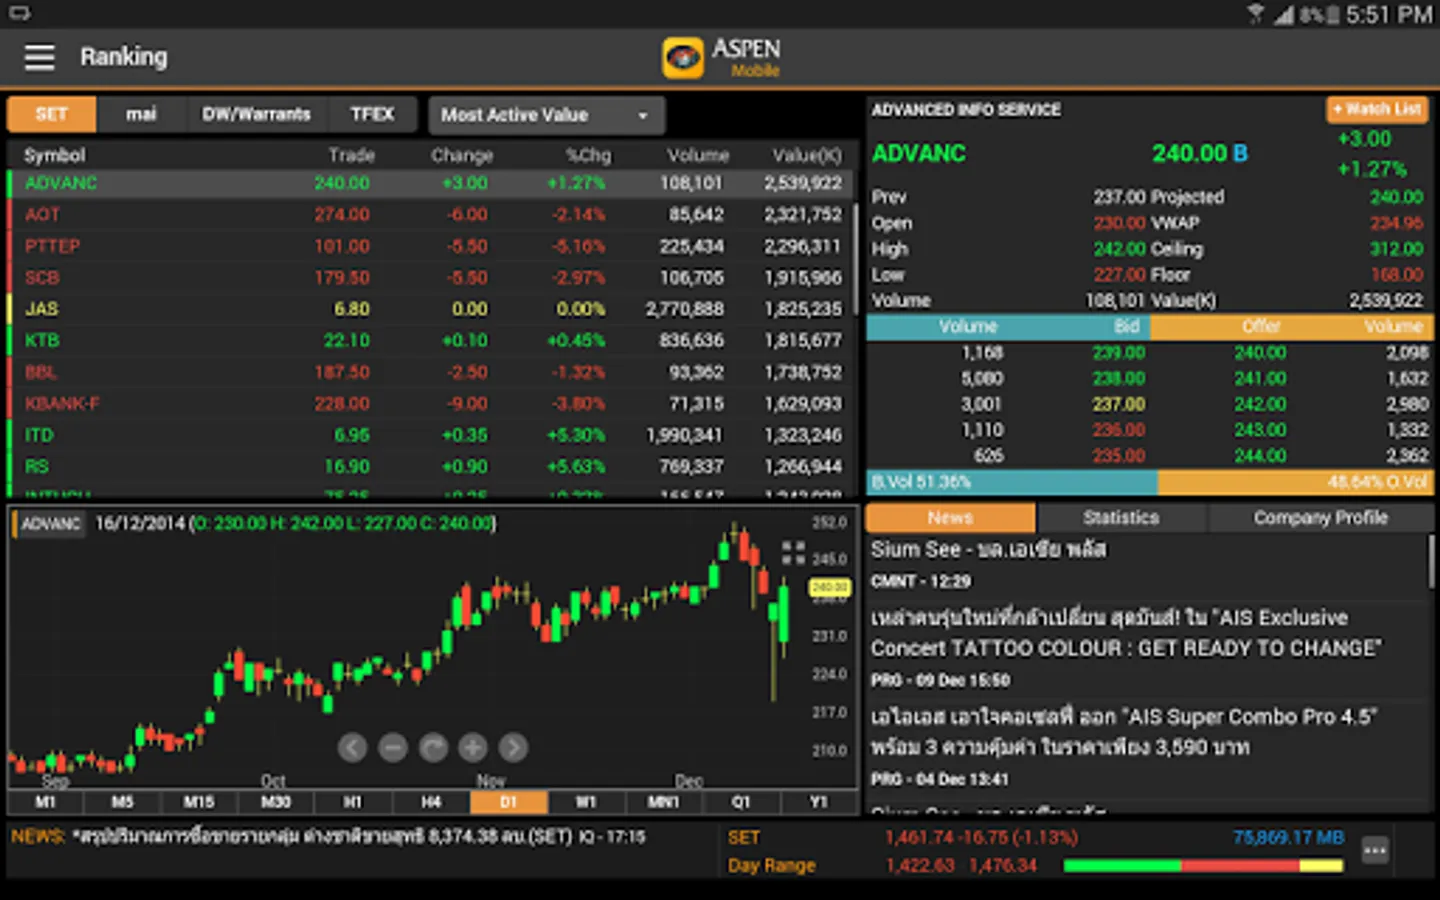This screenshot has height=900, width=1440.
Task: Select M1 chart timeframe
Action: [45, 802]
